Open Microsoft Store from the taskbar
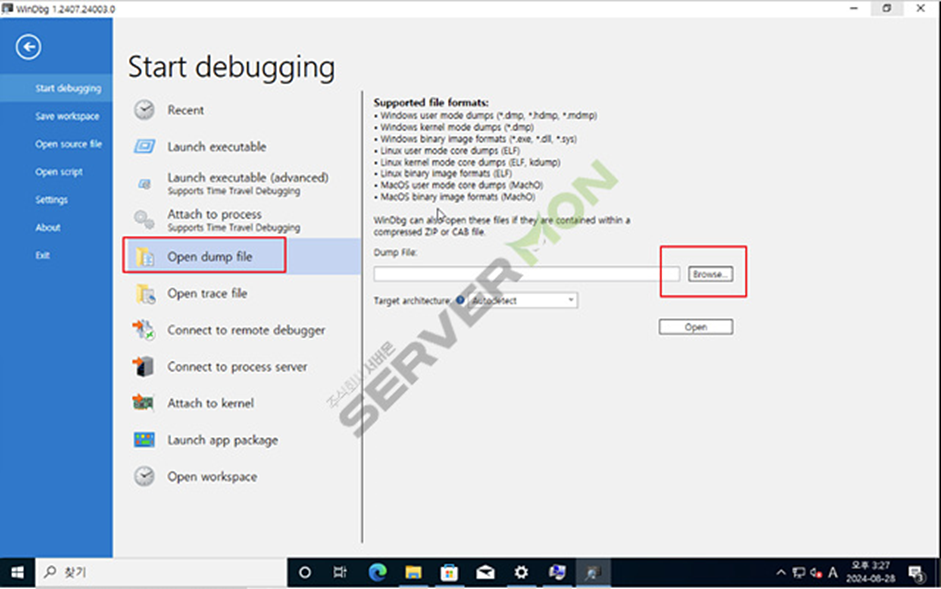The width and height of the screenshot is (941, 589). [x=449, y=573]
